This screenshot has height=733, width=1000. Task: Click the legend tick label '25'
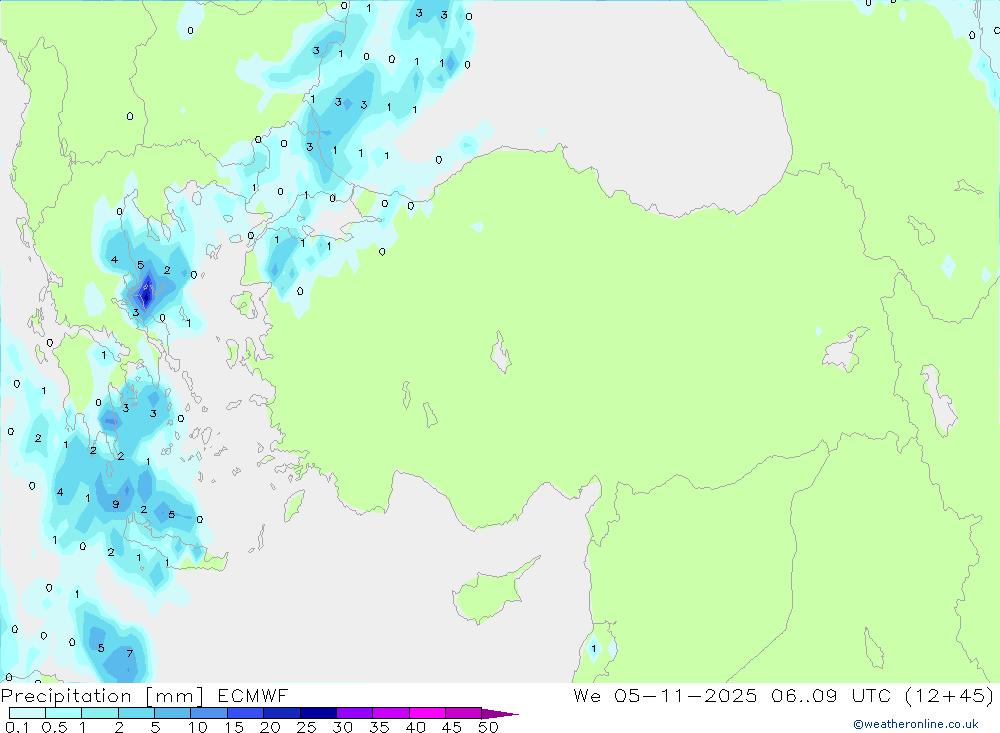point(307,727)
